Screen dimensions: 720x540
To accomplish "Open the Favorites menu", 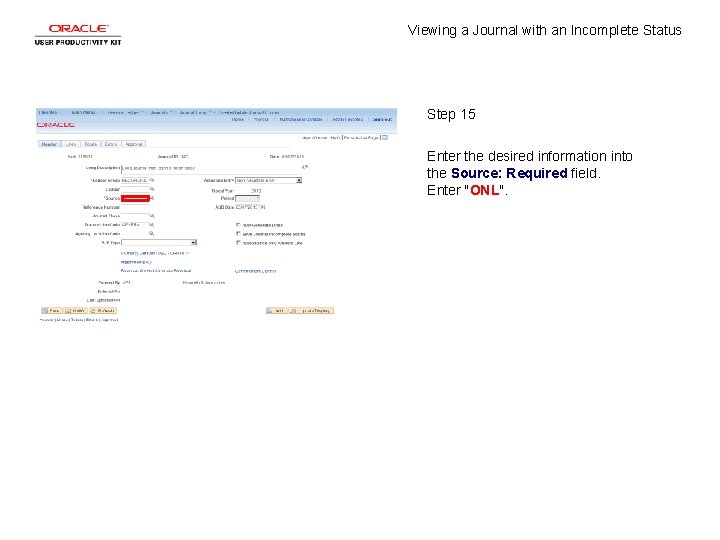I will tap(49, 112).
